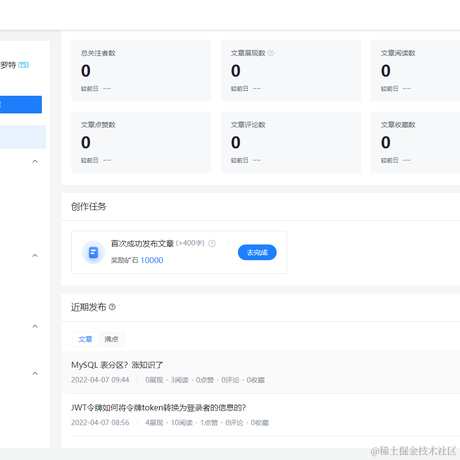Click date 2022-04-07 09:44

click(x=100, y=380)
